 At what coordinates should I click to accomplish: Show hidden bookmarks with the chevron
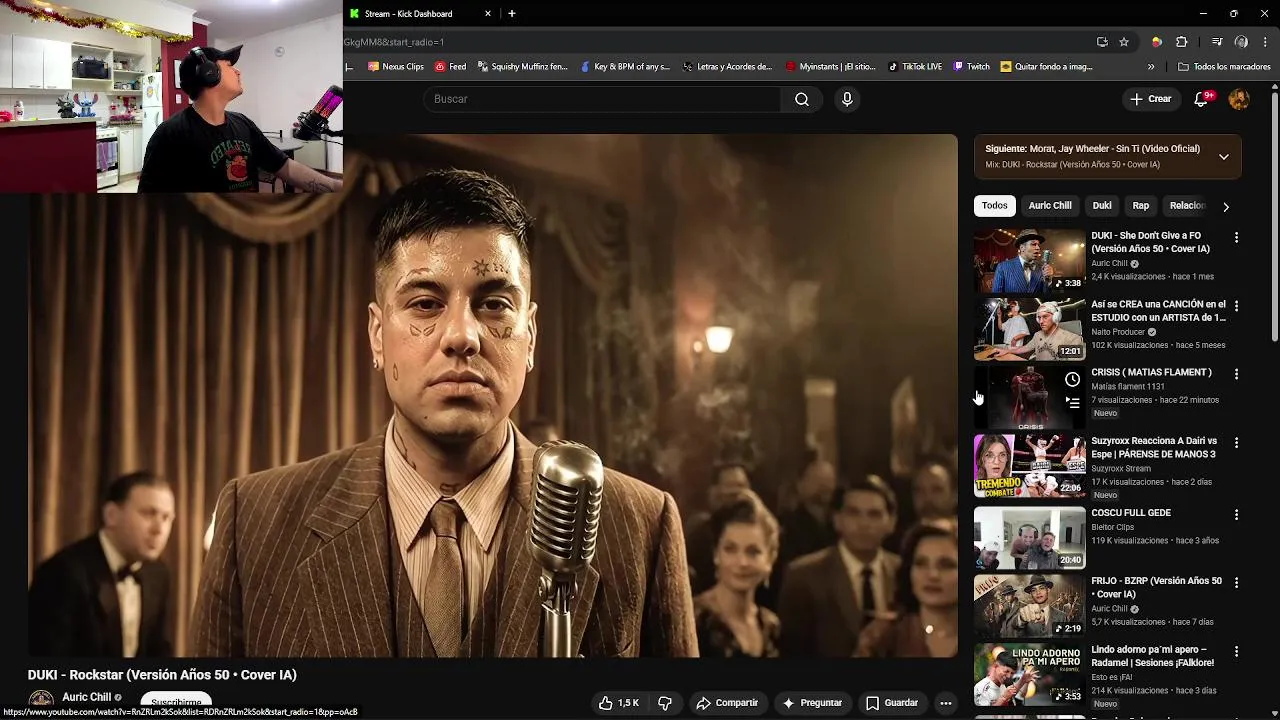(x=1151, y=67)
